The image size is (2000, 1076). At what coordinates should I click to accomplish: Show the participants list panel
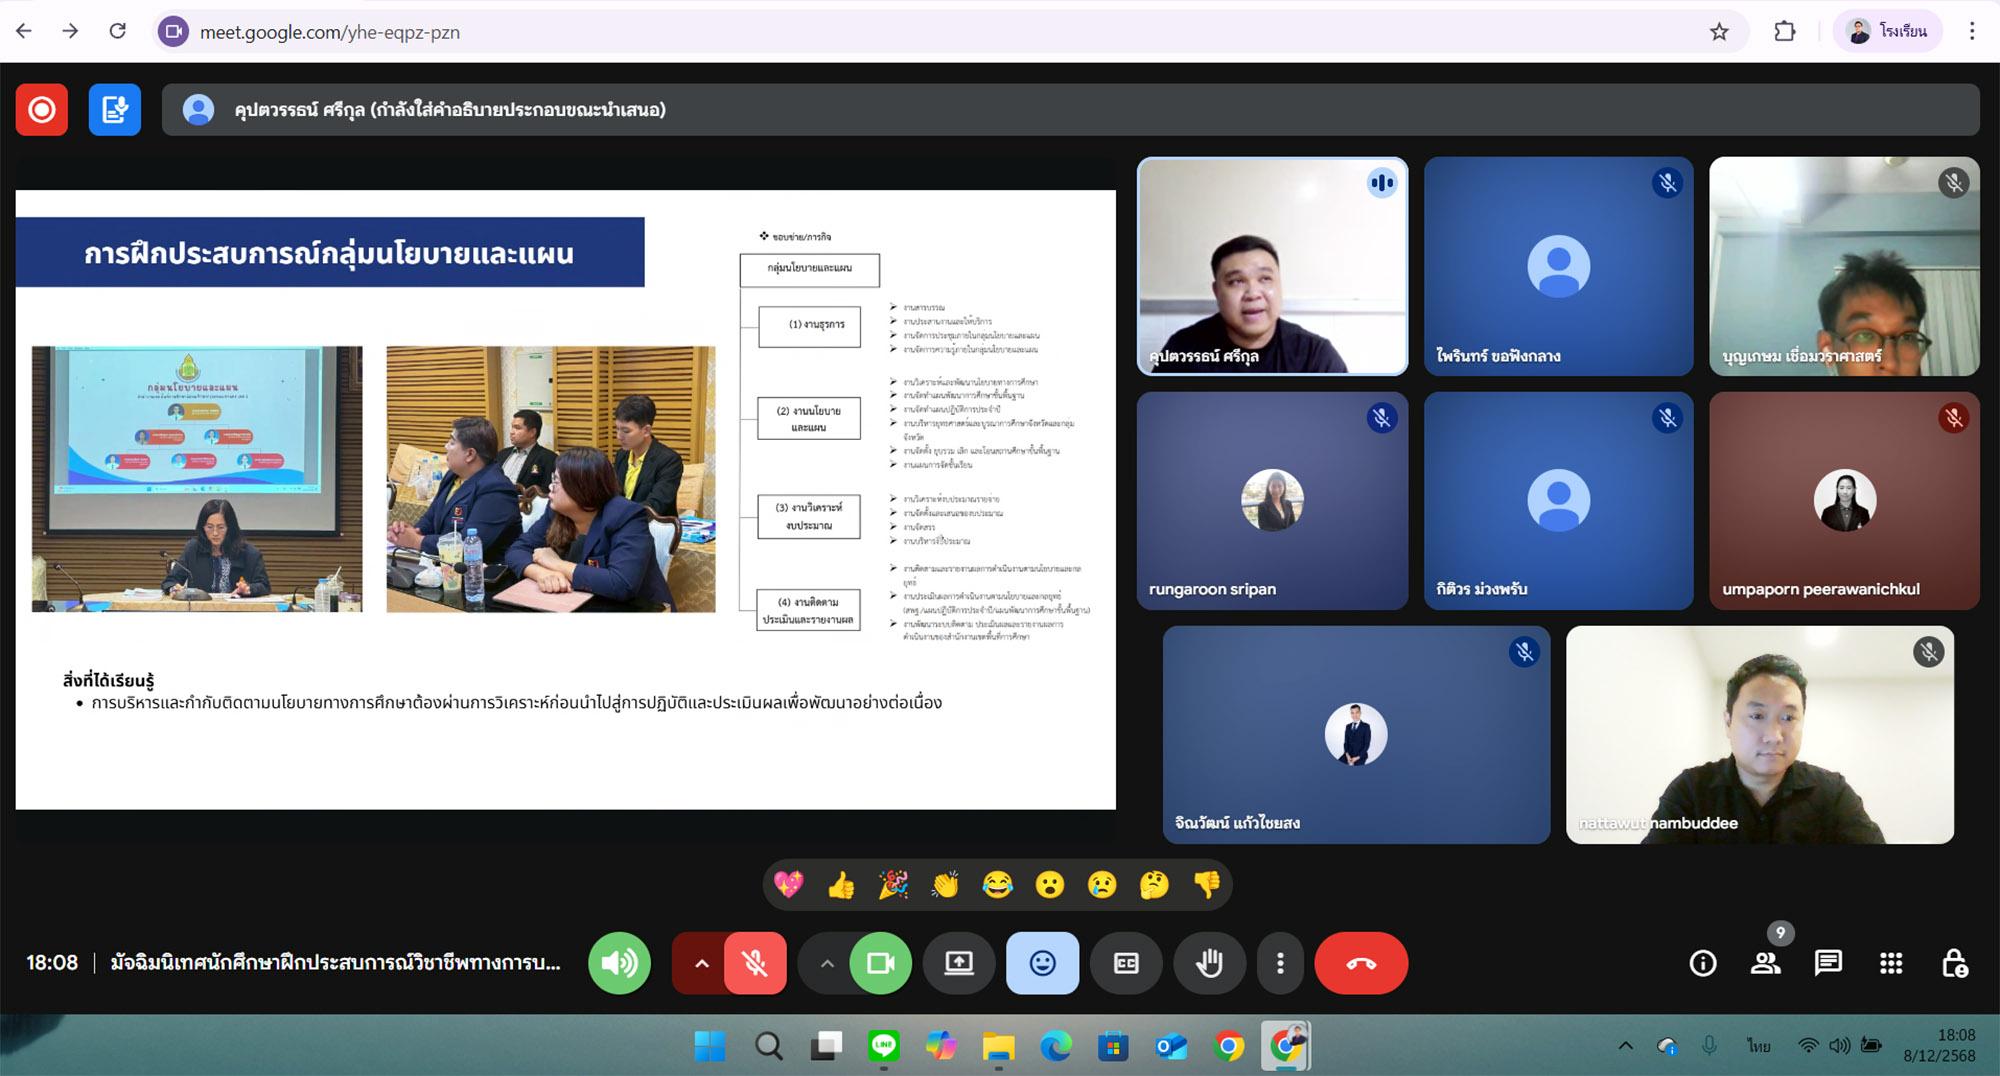click(1765, 963)
